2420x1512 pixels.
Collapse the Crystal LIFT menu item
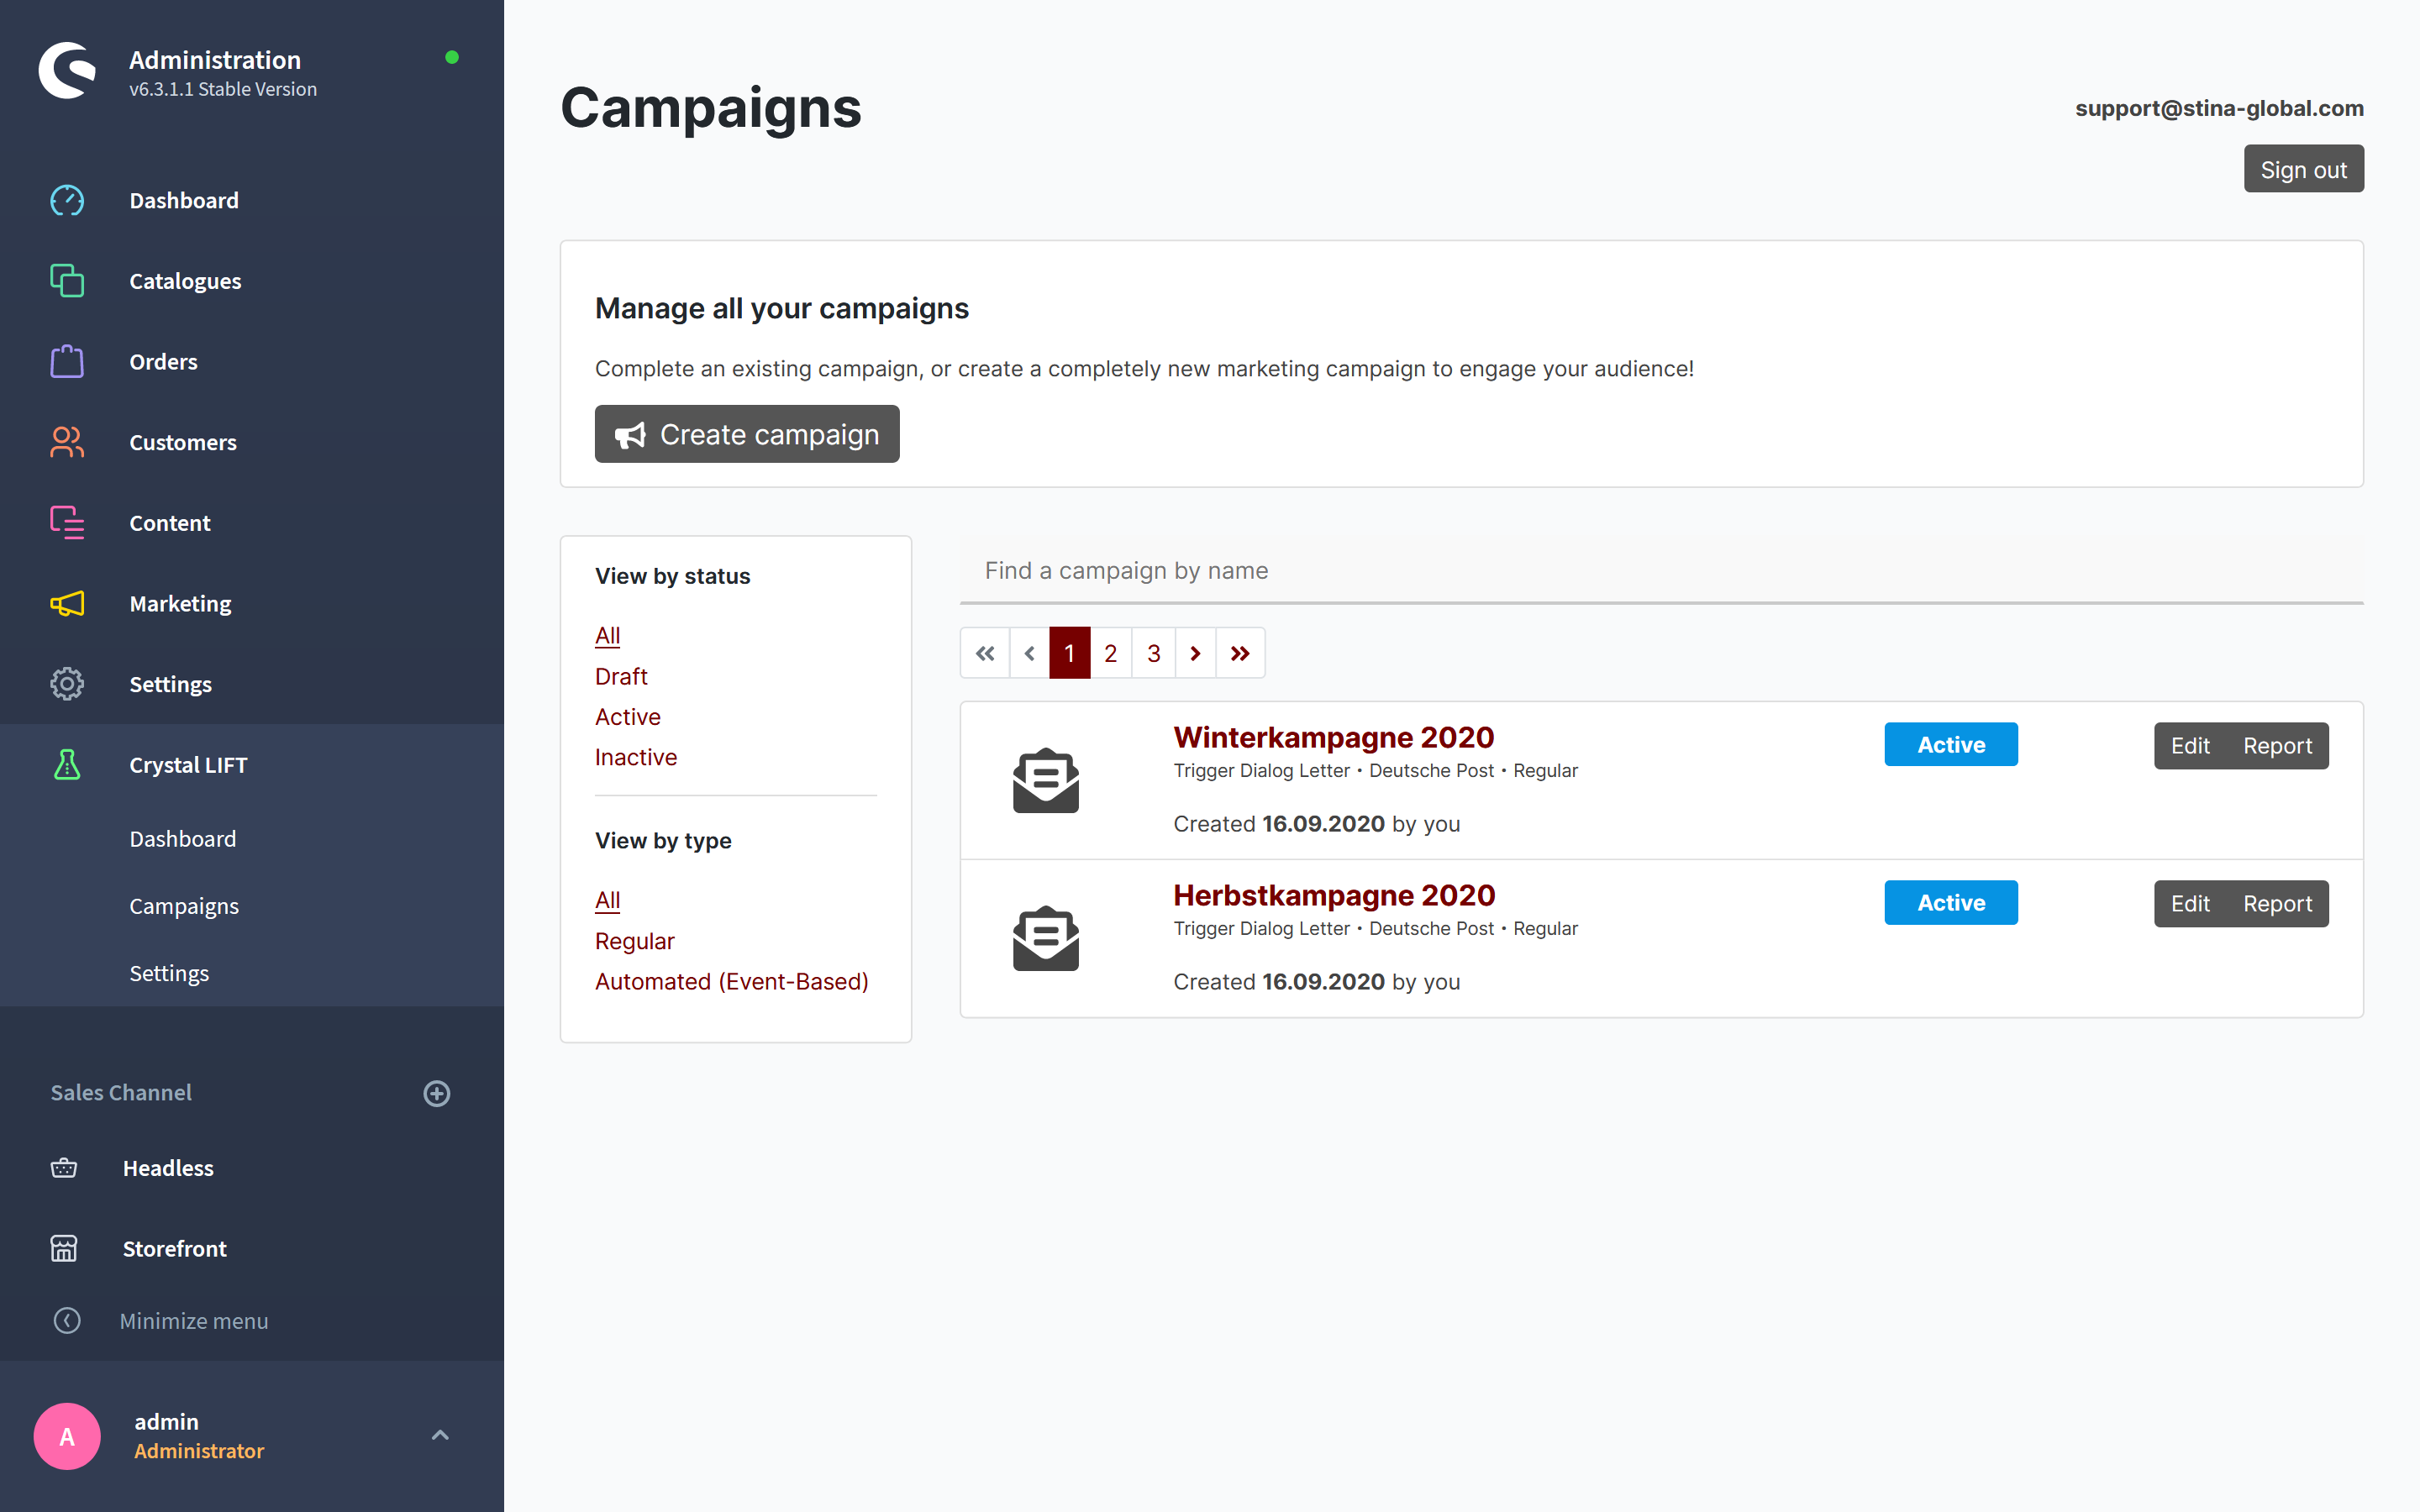click(x=188, y=765)
